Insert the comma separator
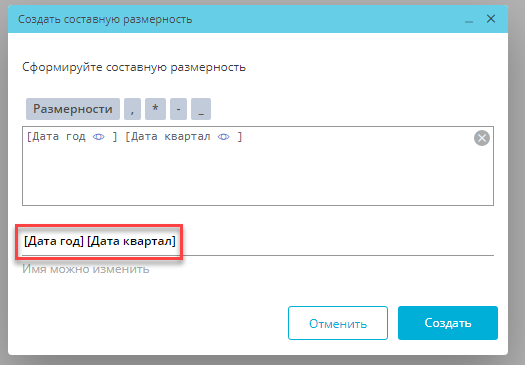 point(132,109)
